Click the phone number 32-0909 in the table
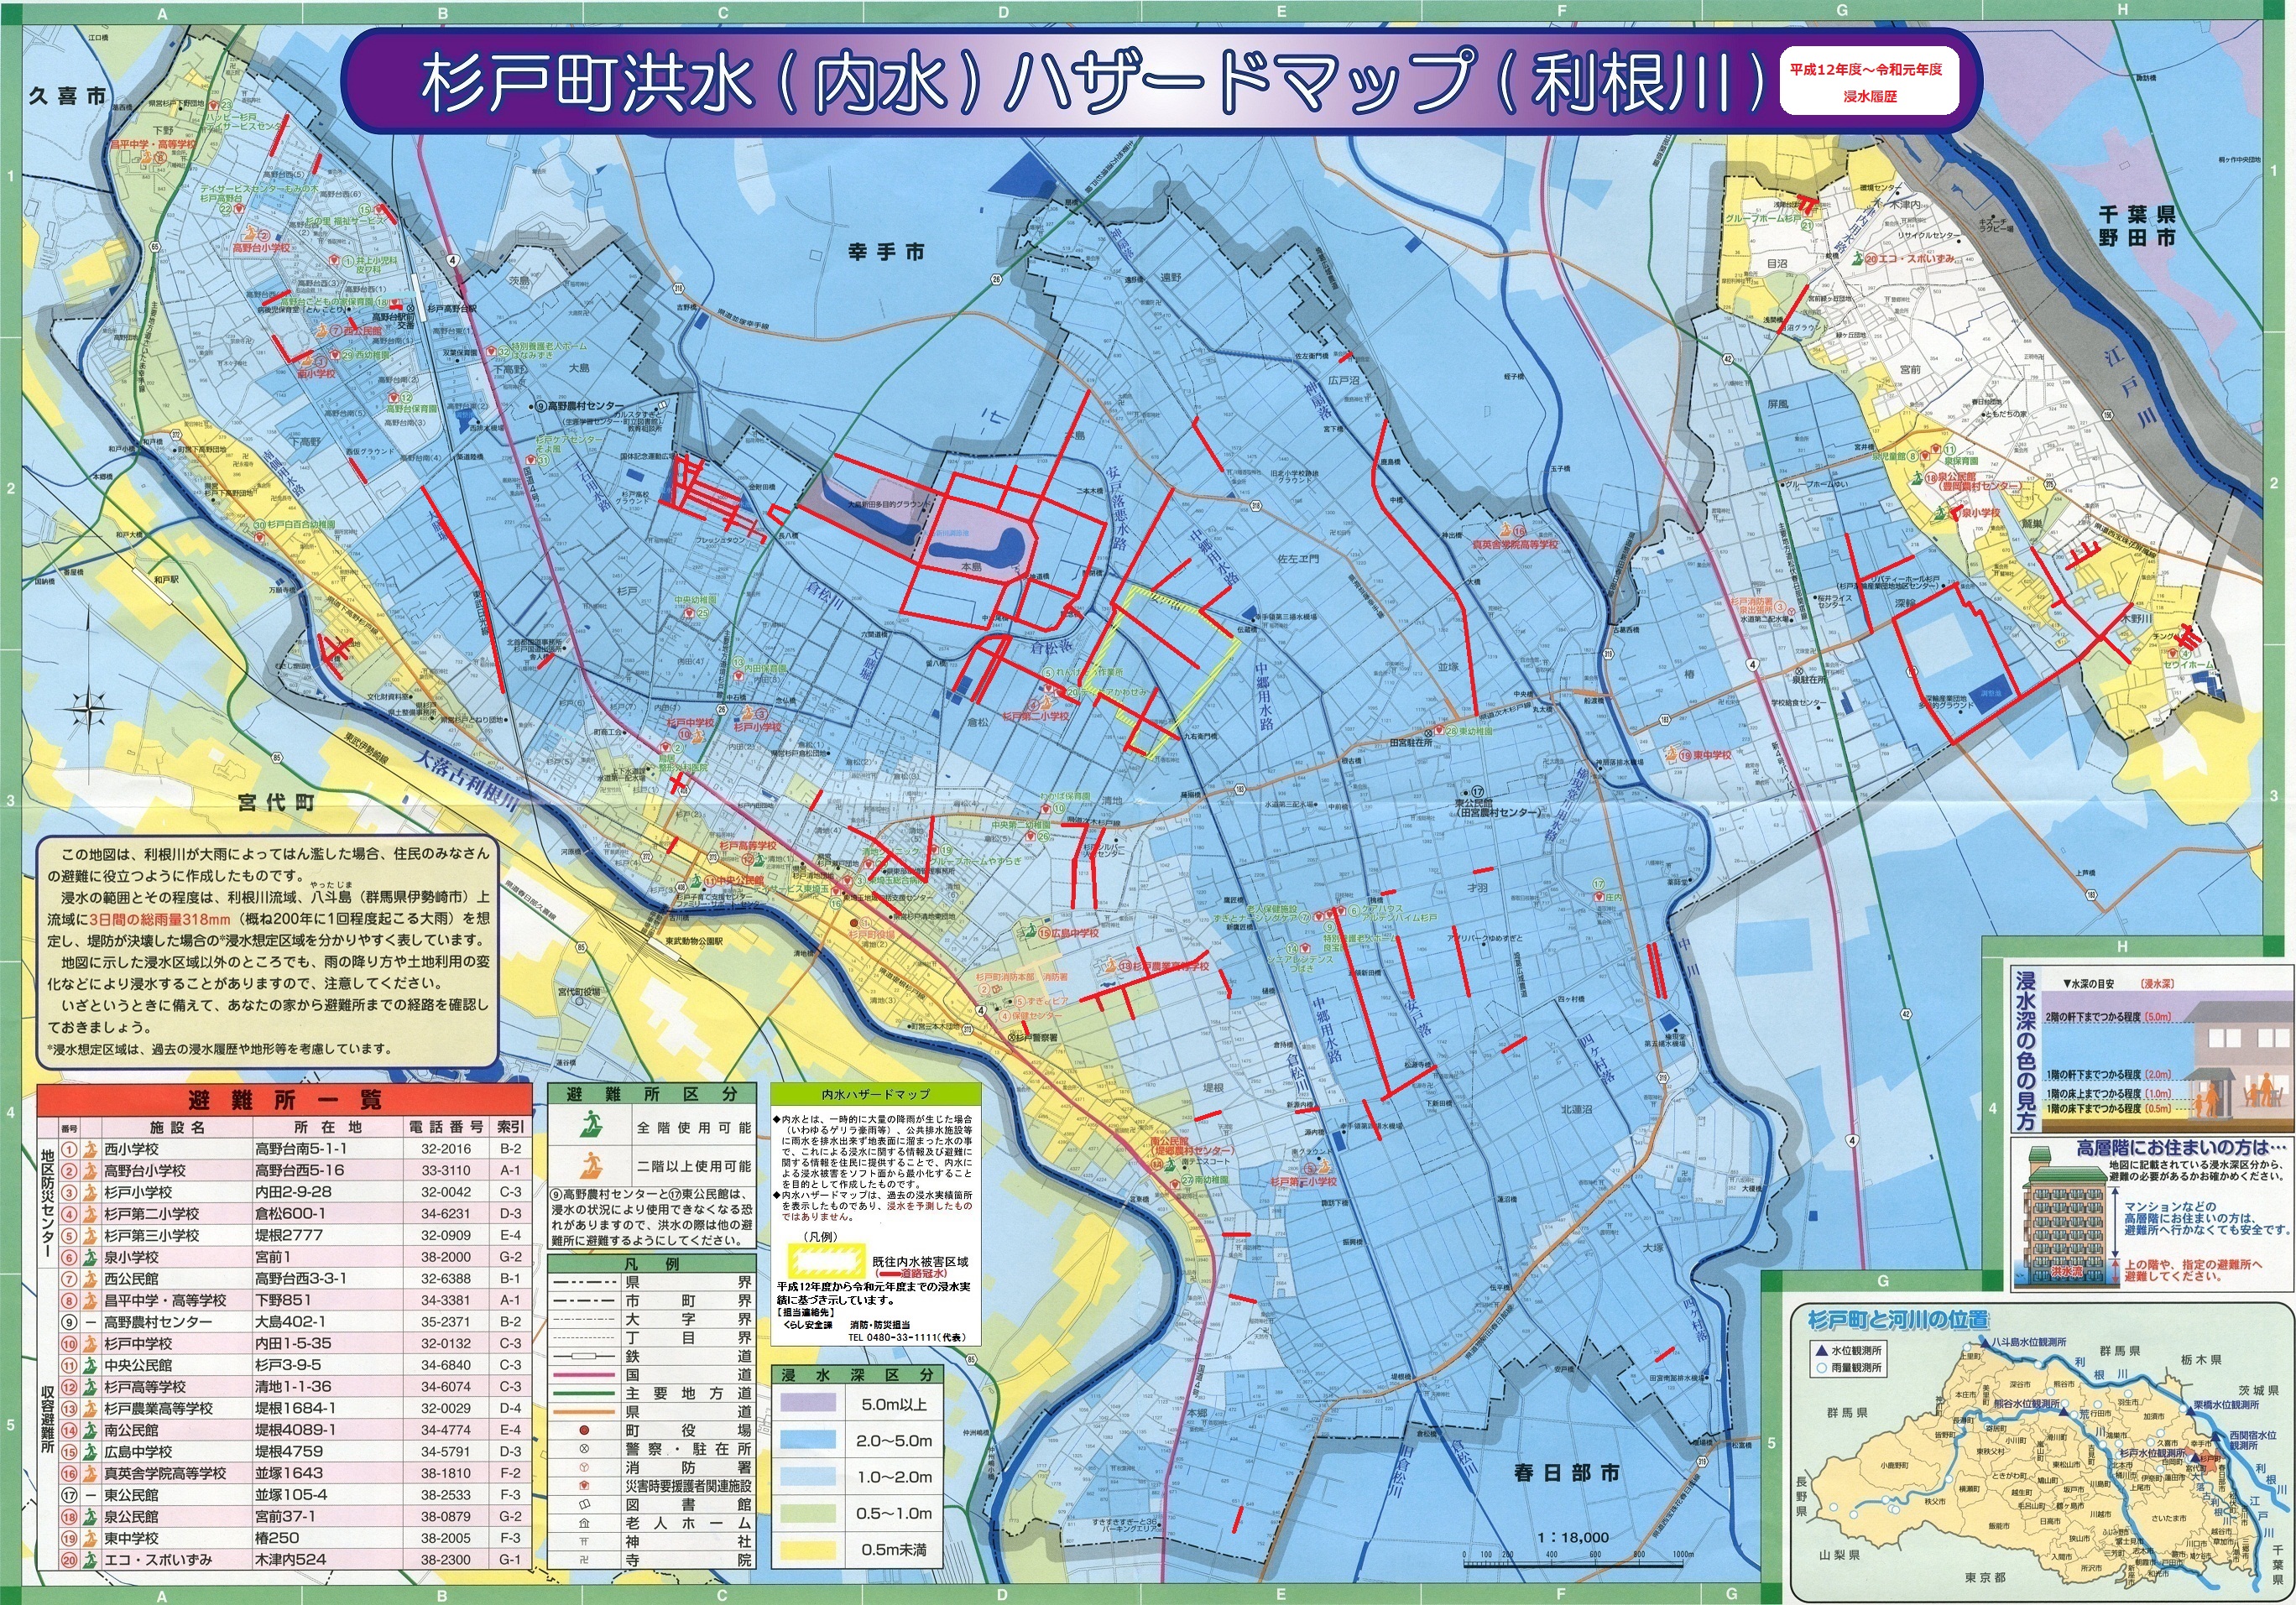2296x1605 pixels. click(x=445, y=1235)
